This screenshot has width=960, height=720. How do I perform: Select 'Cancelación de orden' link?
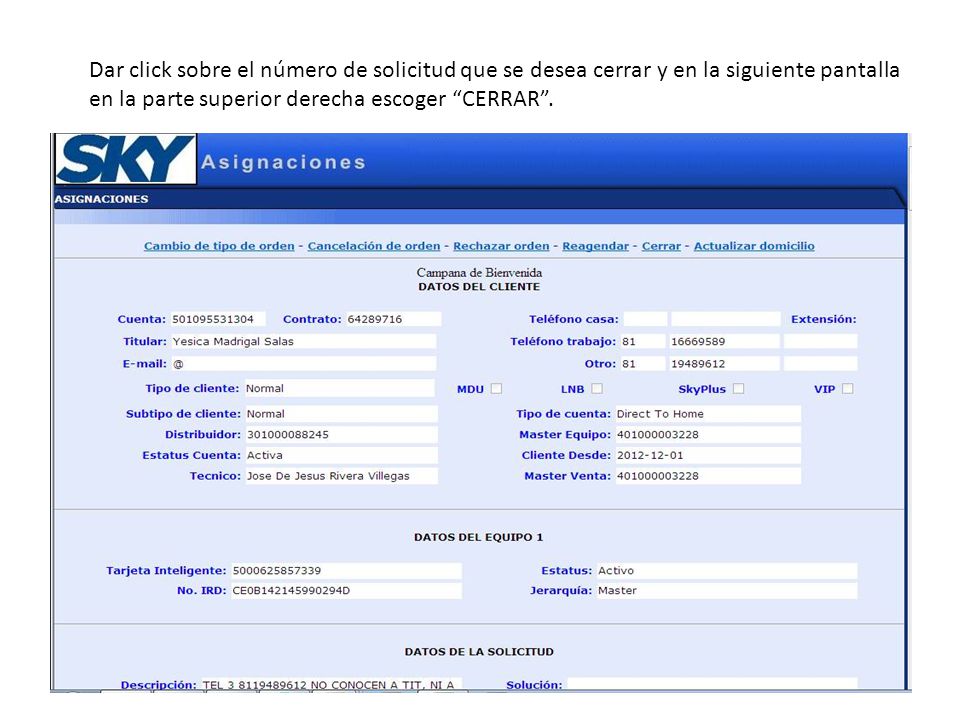(373, 246)
